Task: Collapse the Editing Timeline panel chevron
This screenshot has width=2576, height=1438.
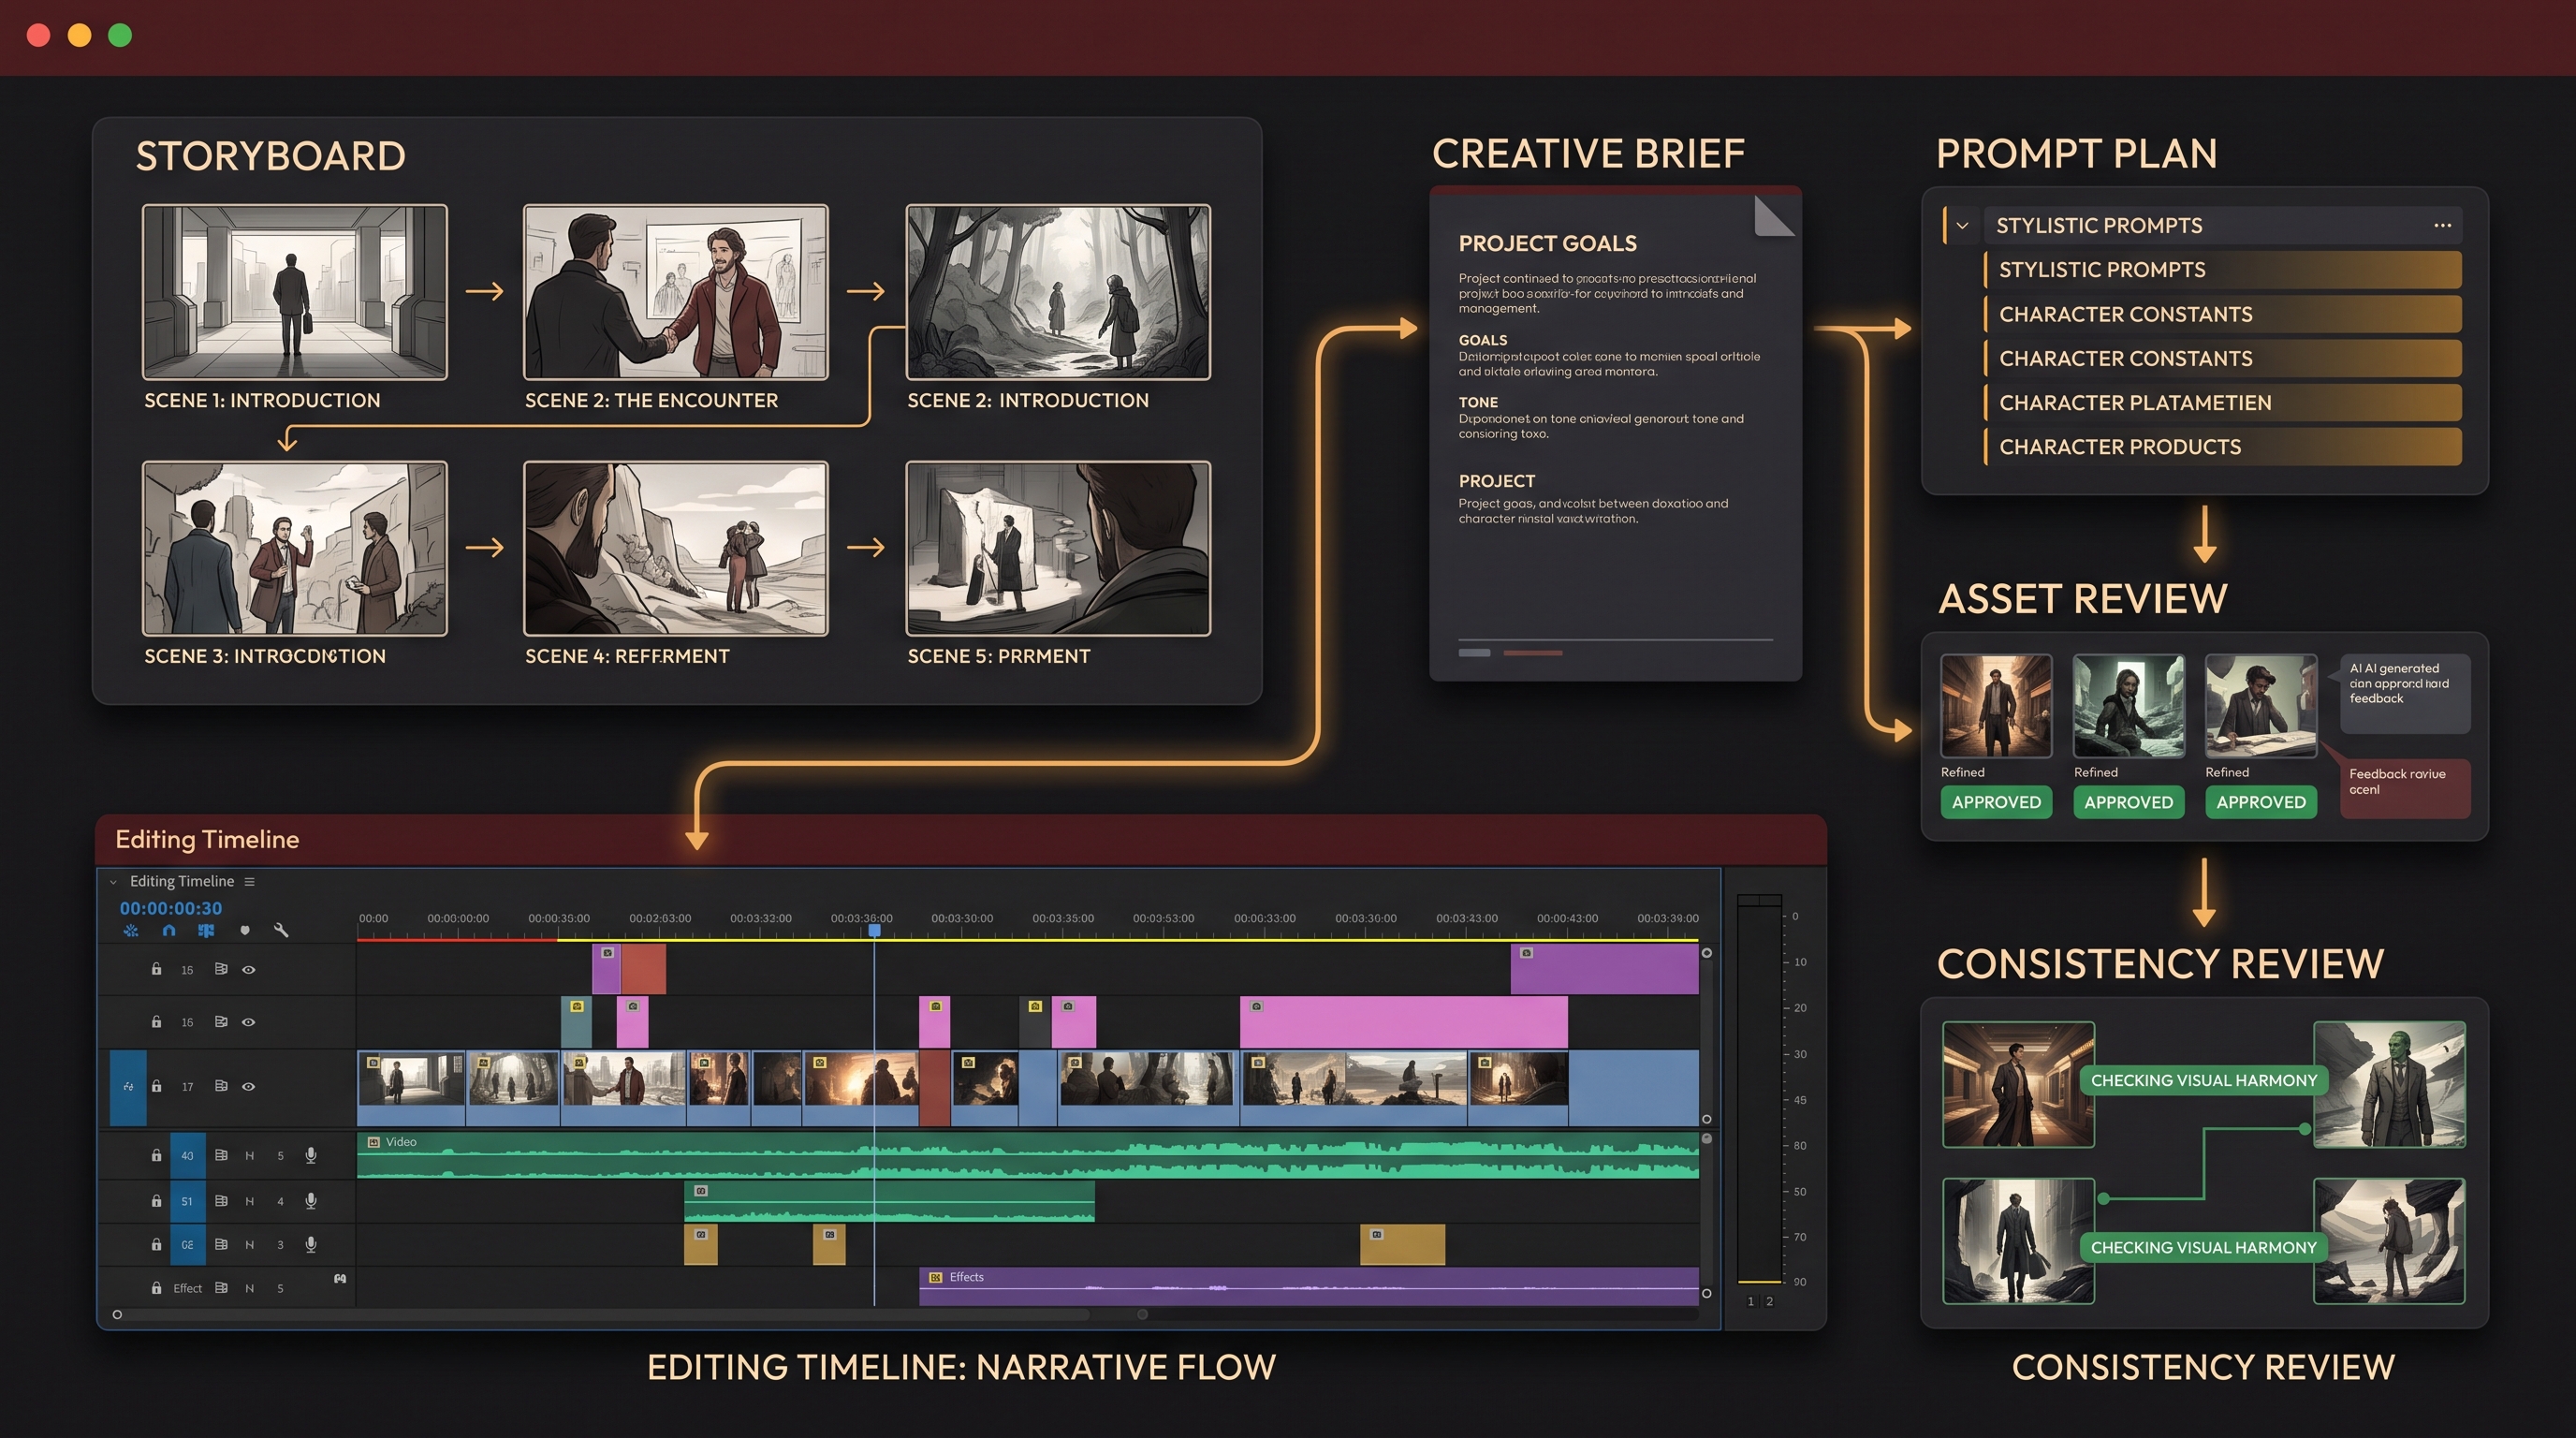Action: (x=113, y=881)
